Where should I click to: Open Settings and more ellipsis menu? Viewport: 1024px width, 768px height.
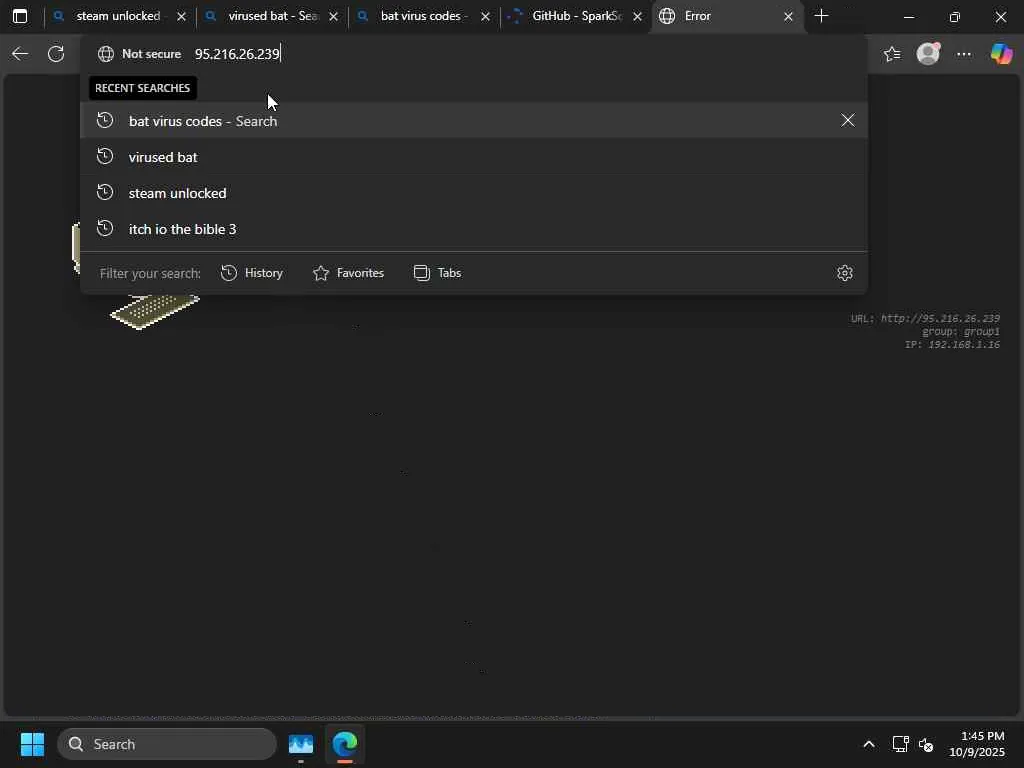pos(964,54)
